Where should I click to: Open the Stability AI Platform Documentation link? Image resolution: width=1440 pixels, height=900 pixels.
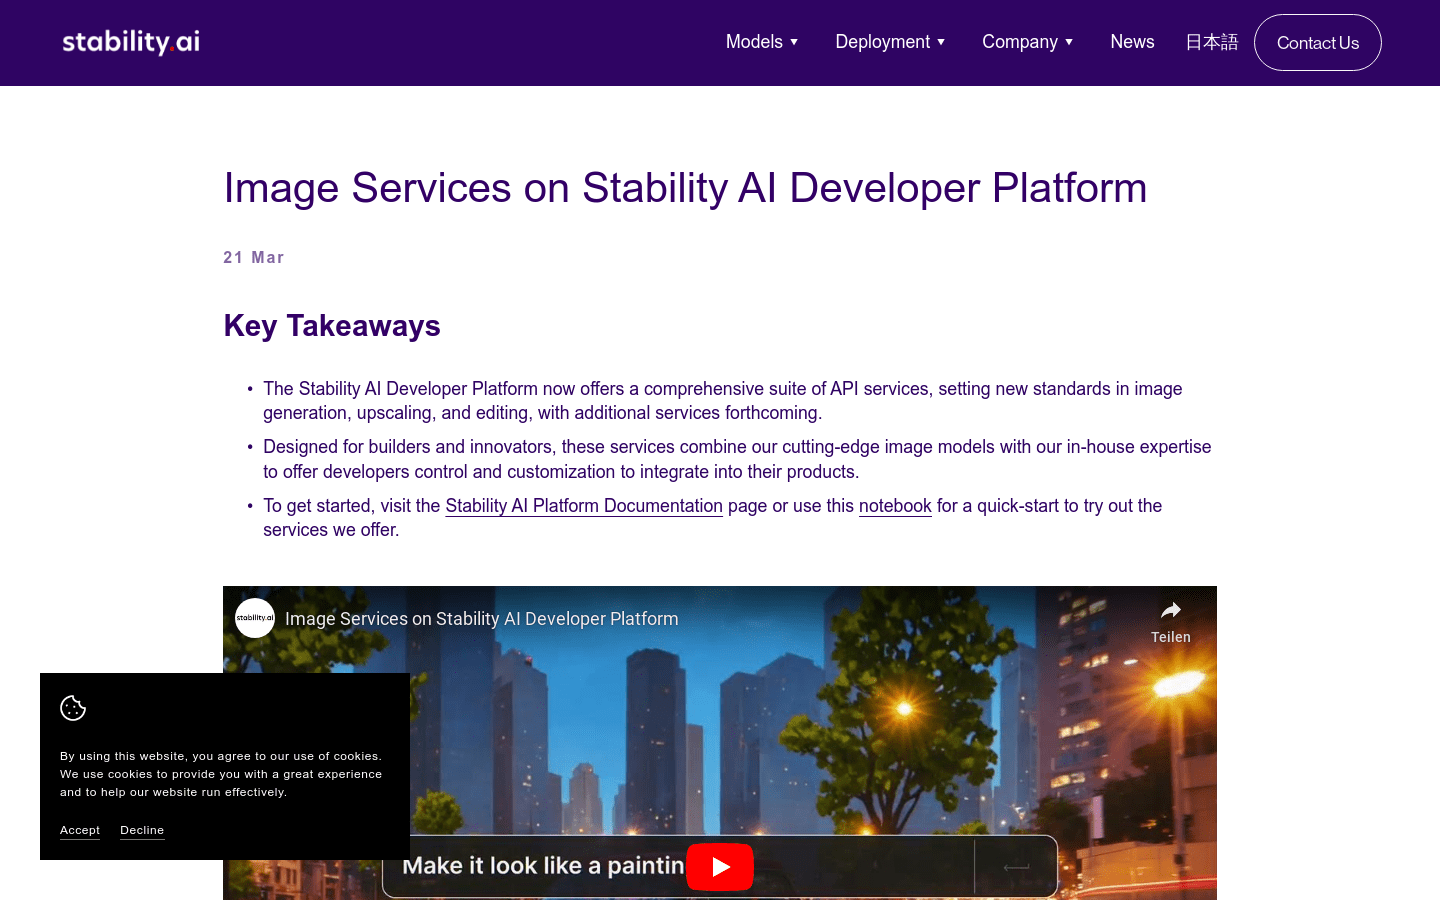click(x=584, y=505)
